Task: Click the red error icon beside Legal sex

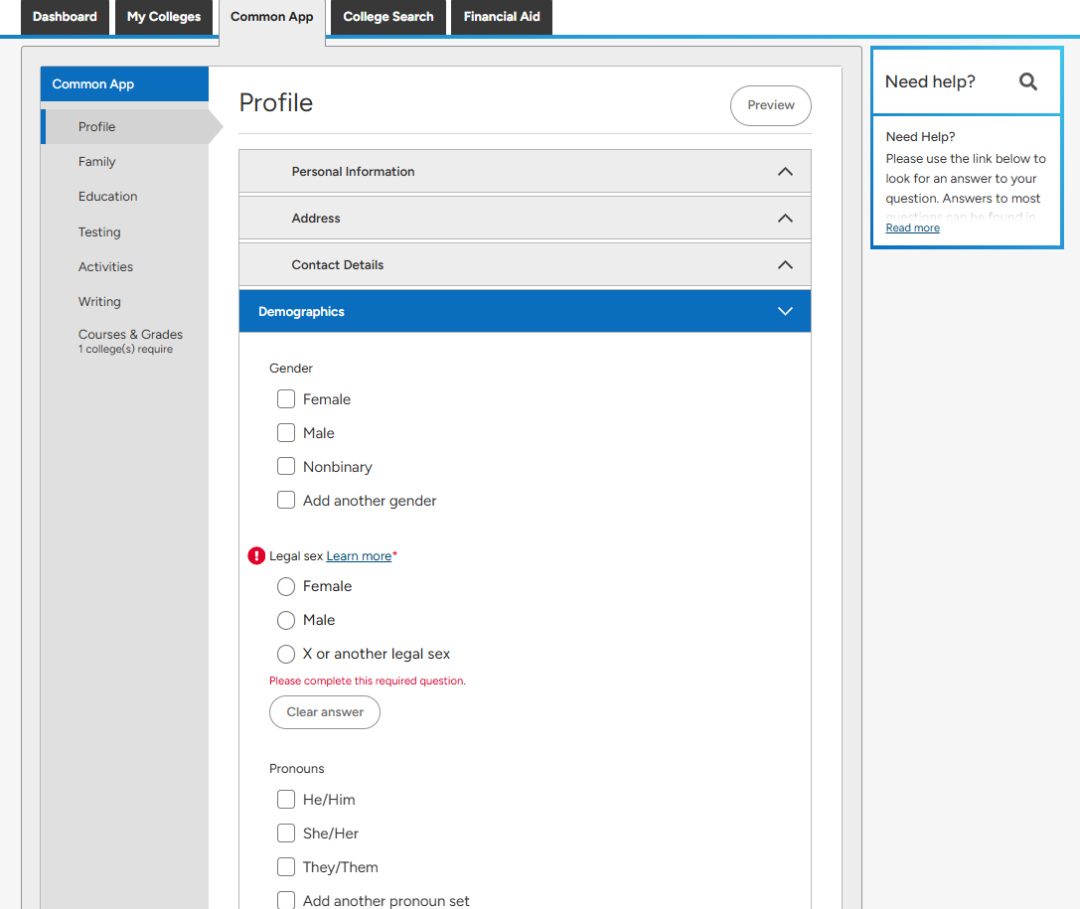Action: pyautogui.click(x=256, y=556)
